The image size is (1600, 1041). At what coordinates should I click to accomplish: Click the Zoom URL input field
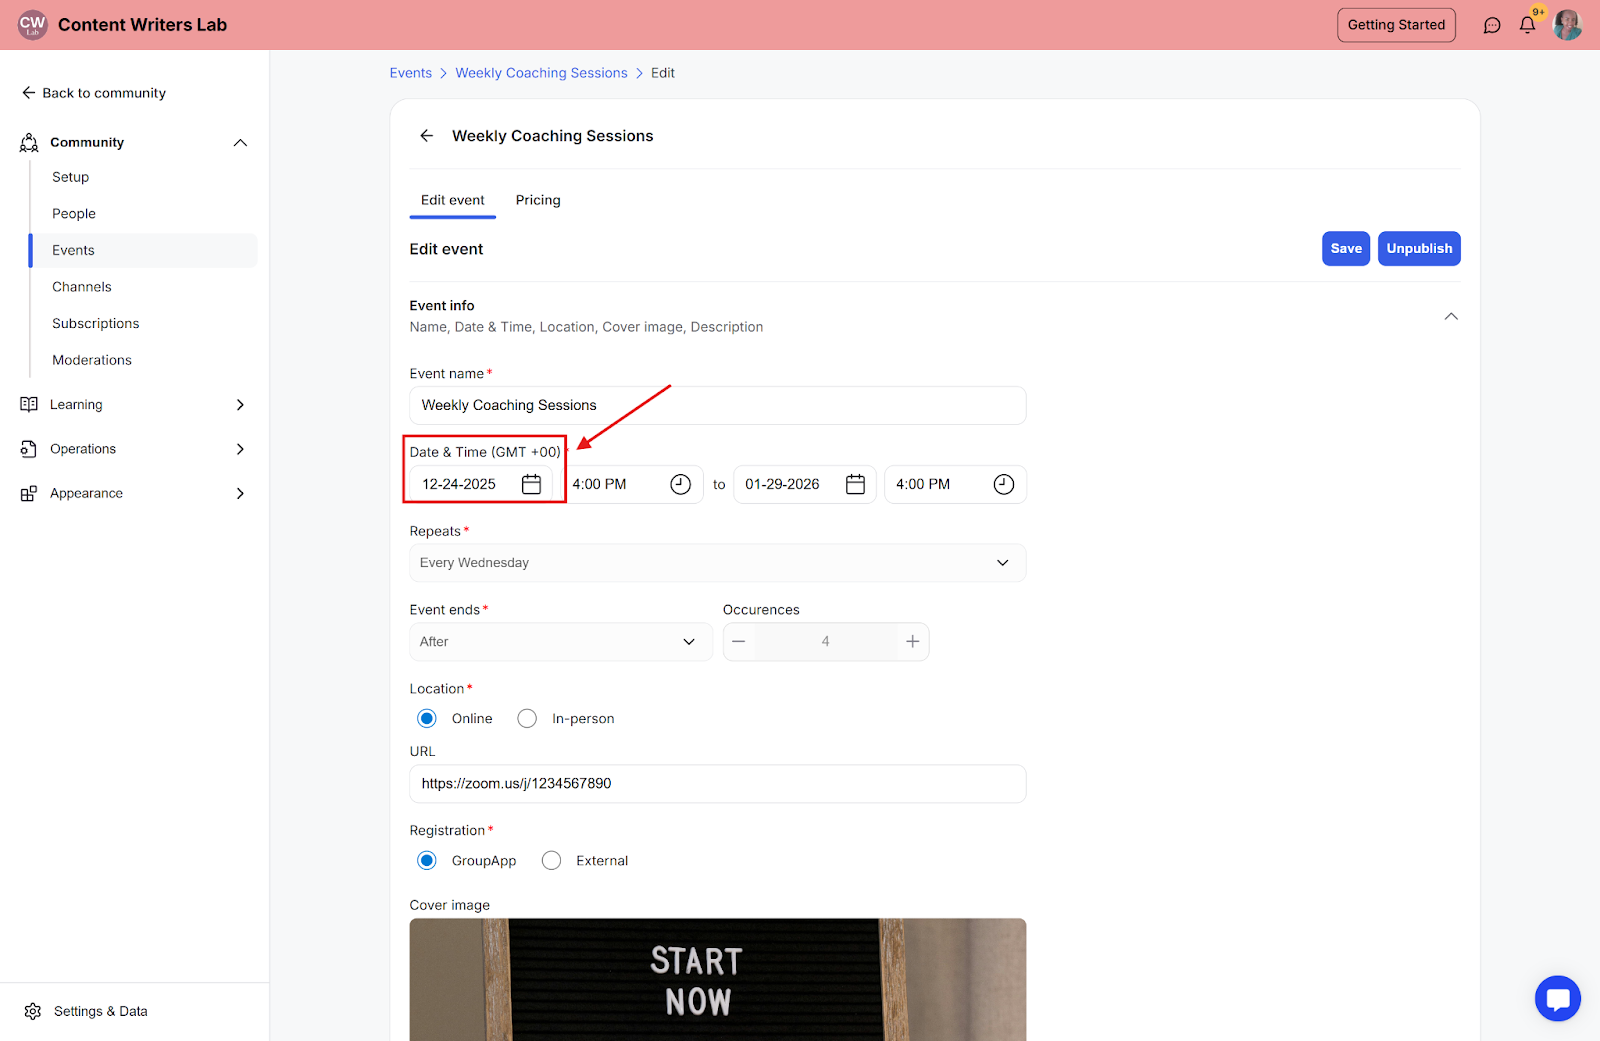point(718,784)
